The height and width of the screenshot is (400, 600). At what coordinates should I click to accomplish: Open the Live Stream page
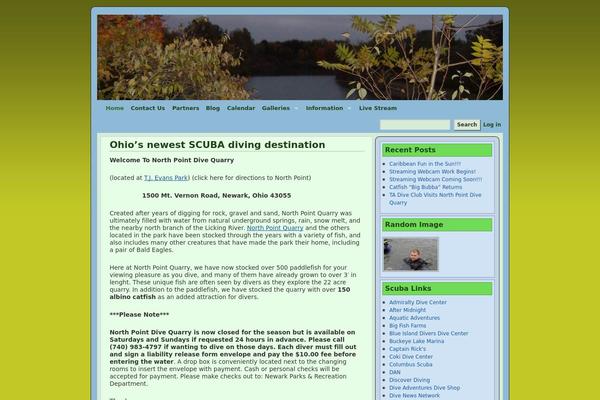point(378,108)
